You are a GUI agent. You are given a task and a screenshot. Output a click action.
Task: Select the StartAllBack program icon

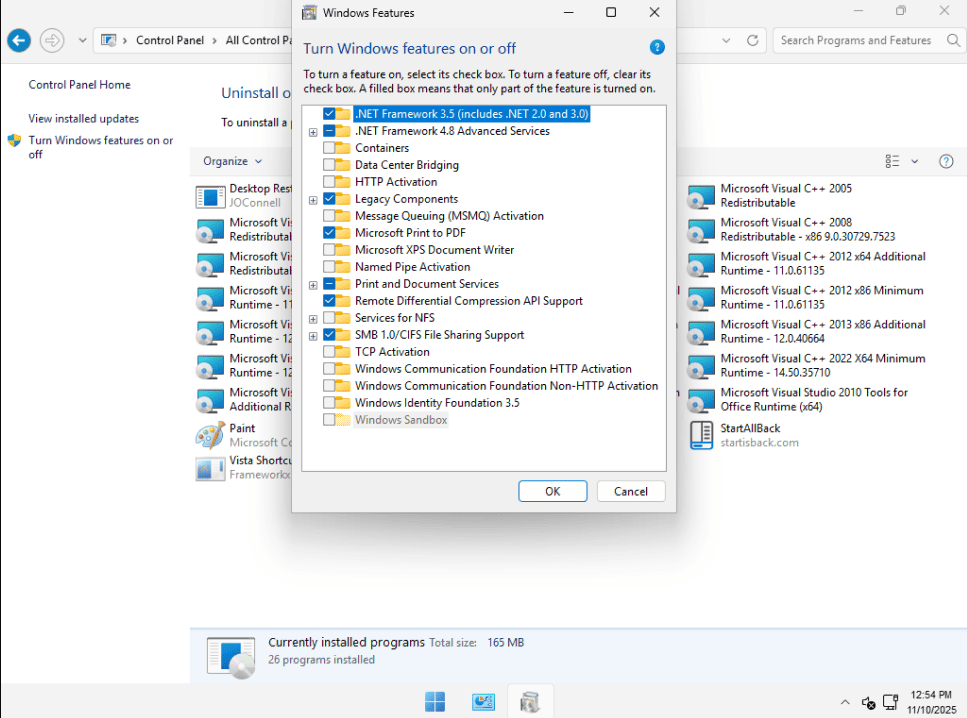pos(701,435)
